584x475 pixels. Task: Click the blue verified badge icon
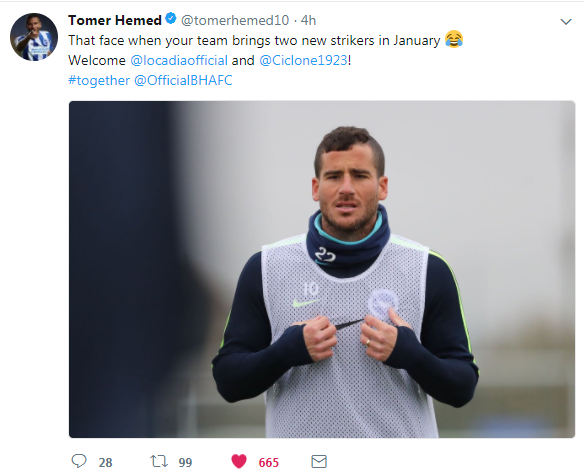pyautogui.click(x=171, y=19)
